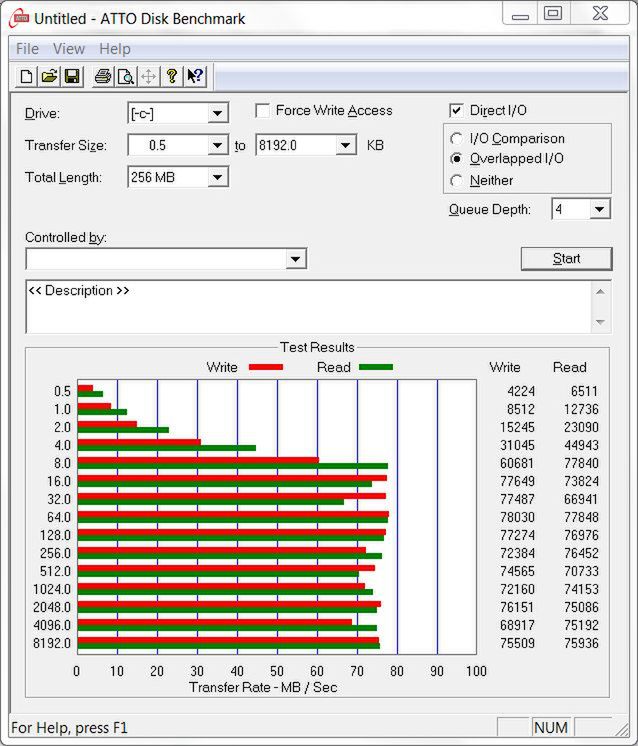Open the View menu
Viewport: 638px width, 746px height.
click(69, 49)
